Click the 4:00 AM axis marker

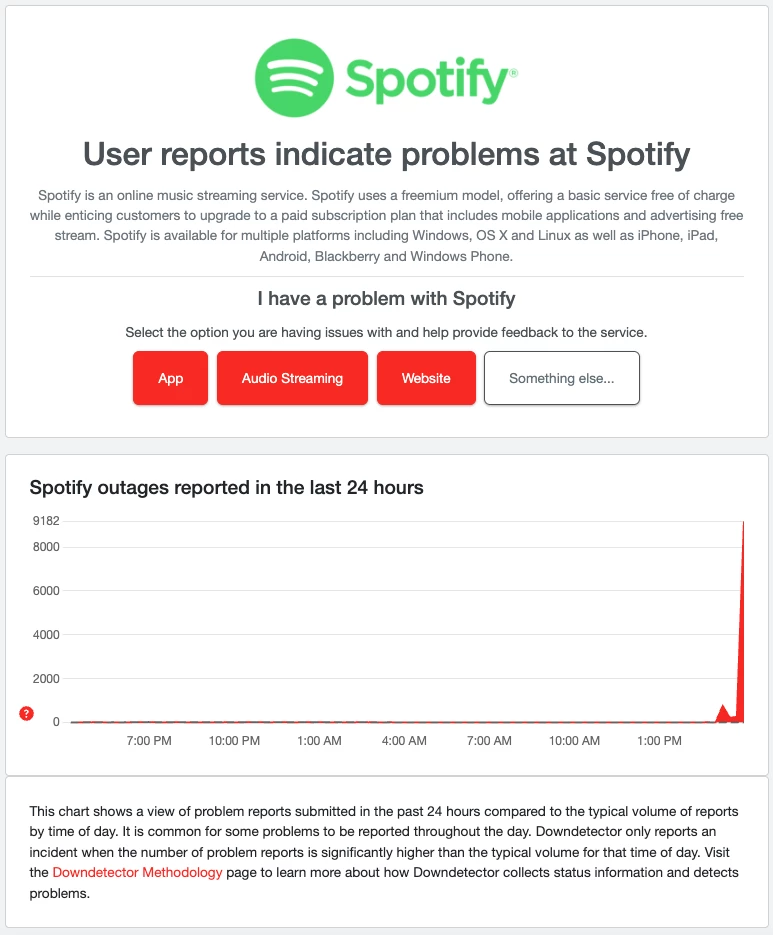click(x=405, y=741)
